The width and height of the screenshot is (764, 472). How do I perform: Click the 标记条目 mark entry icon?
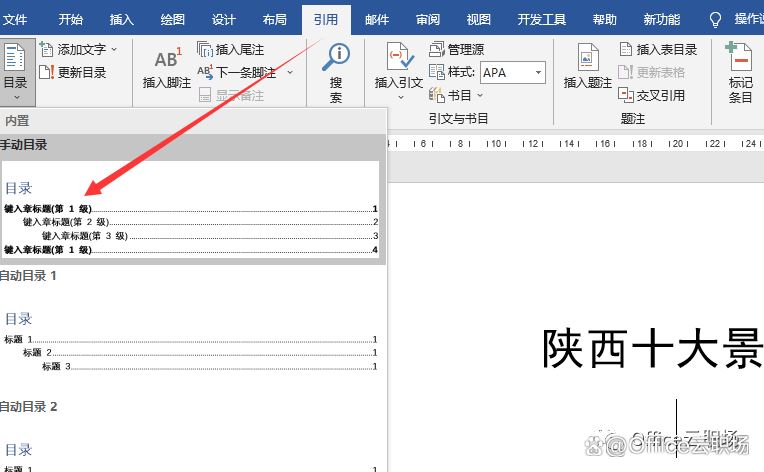click(x=740, y=60)
